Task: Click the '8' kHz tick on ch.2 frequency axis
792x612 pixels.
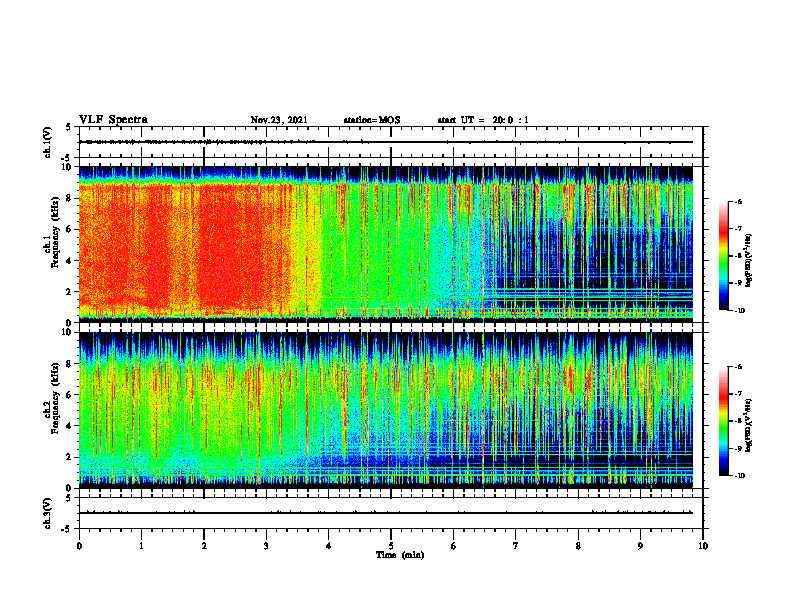Action: (x=70, y=364)
